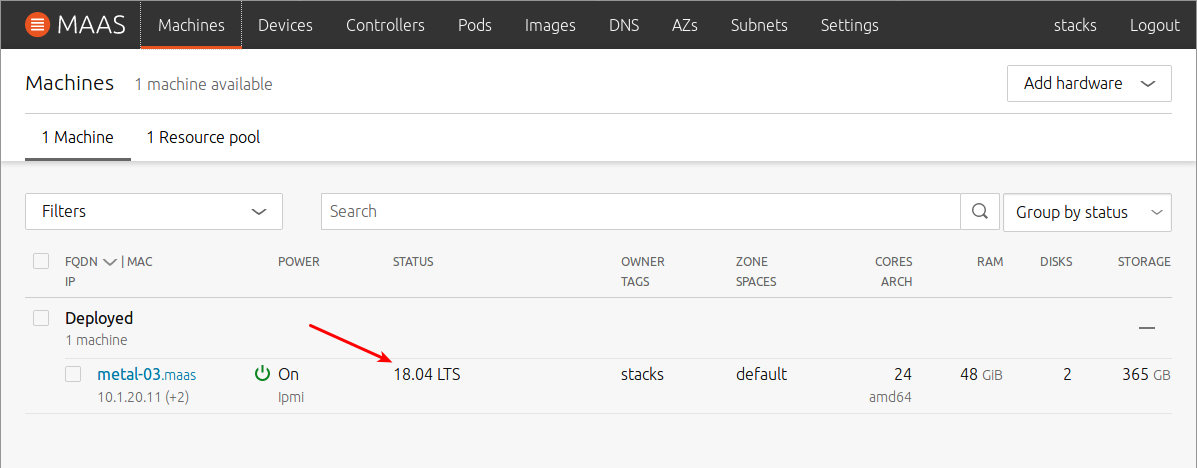This screenshot has height=468, width=1197.
Task: Switch to the 1 Machine tab
Action: click(x=78, y=137)
